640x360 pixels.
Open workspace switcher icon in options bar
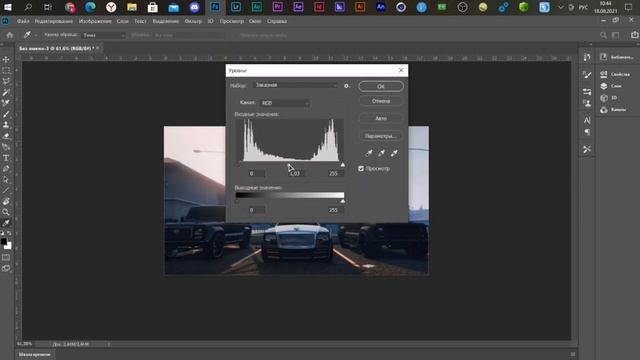(616, 35)
